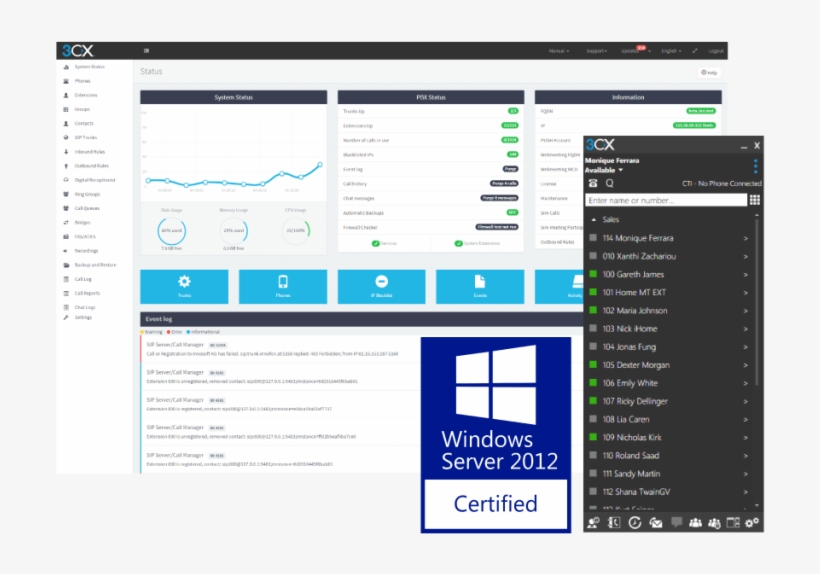Open the Available status dropdown in softphone

tap(604, 170)
